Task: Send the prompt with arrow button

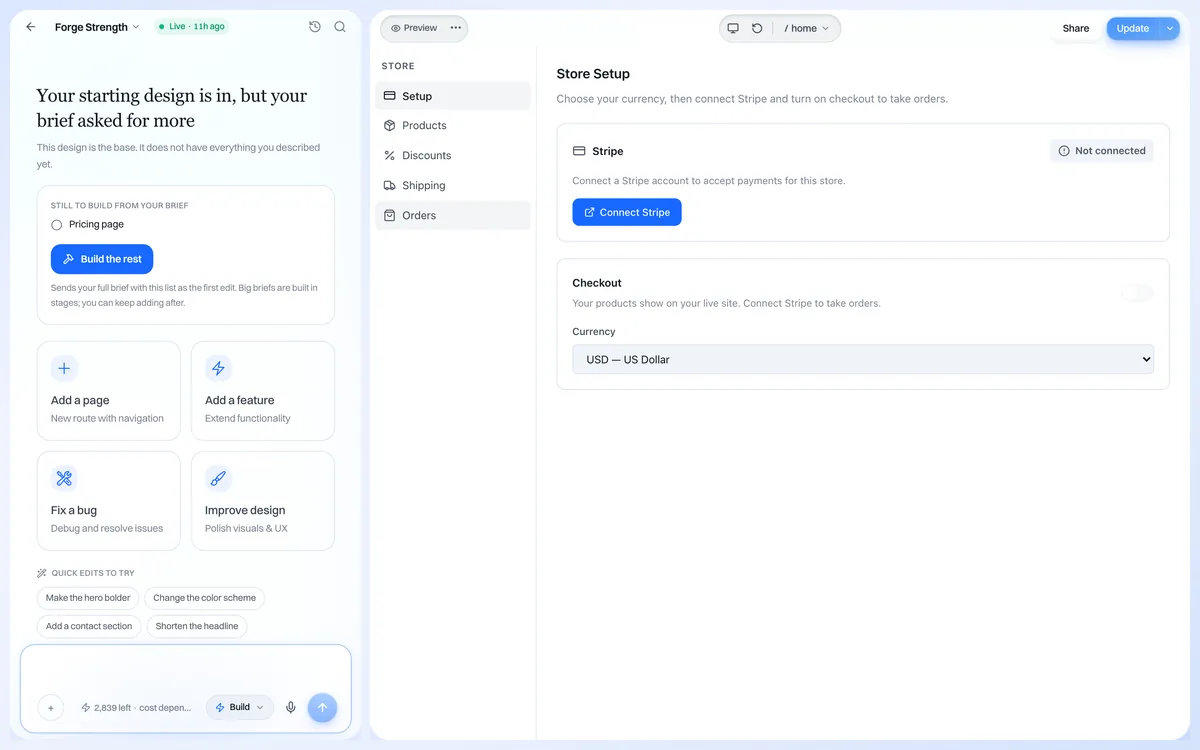Action: point(322,707)
